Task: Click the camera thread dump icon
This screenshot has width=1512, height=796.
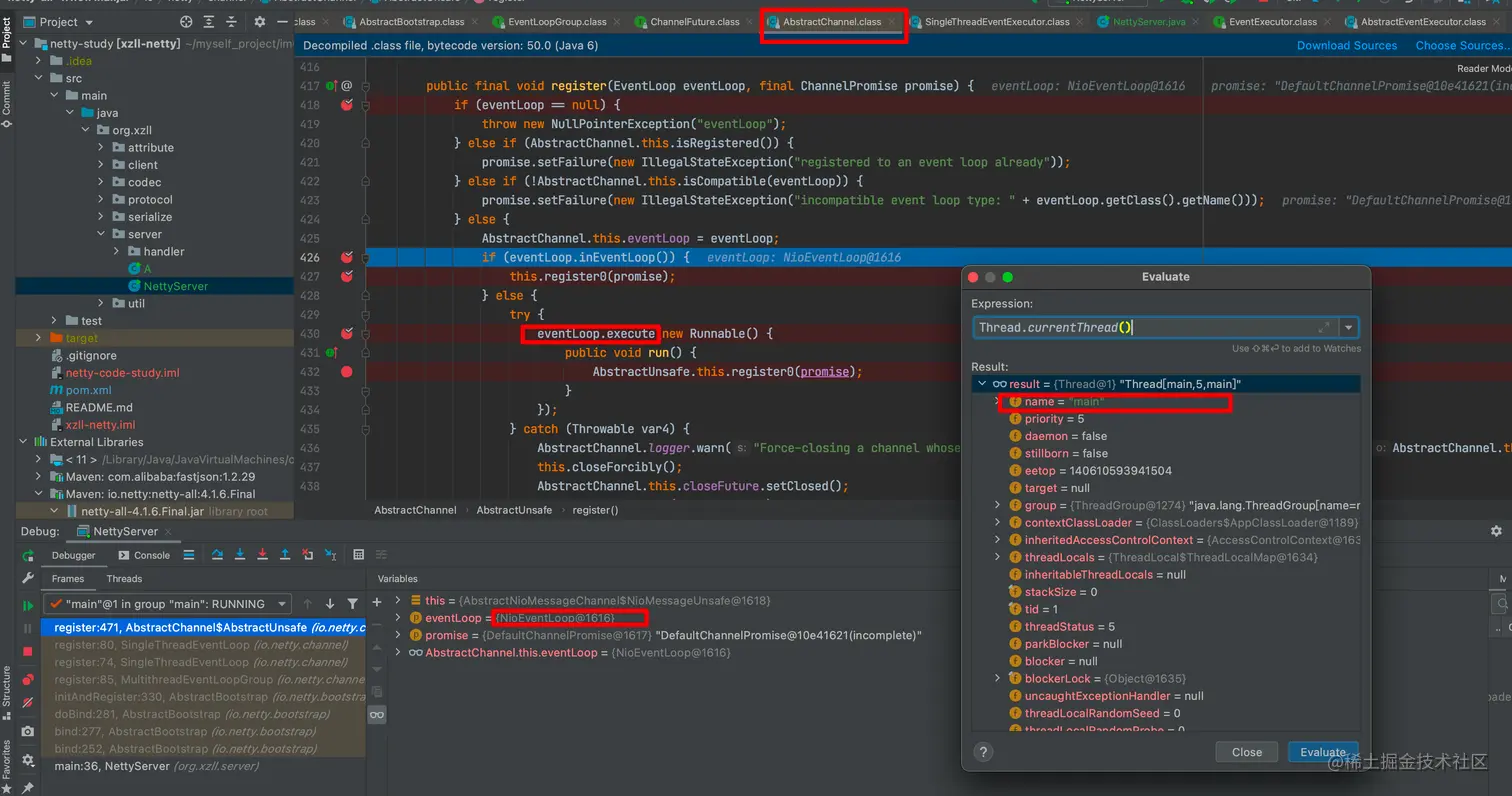Action: click(x=28, y=732)
